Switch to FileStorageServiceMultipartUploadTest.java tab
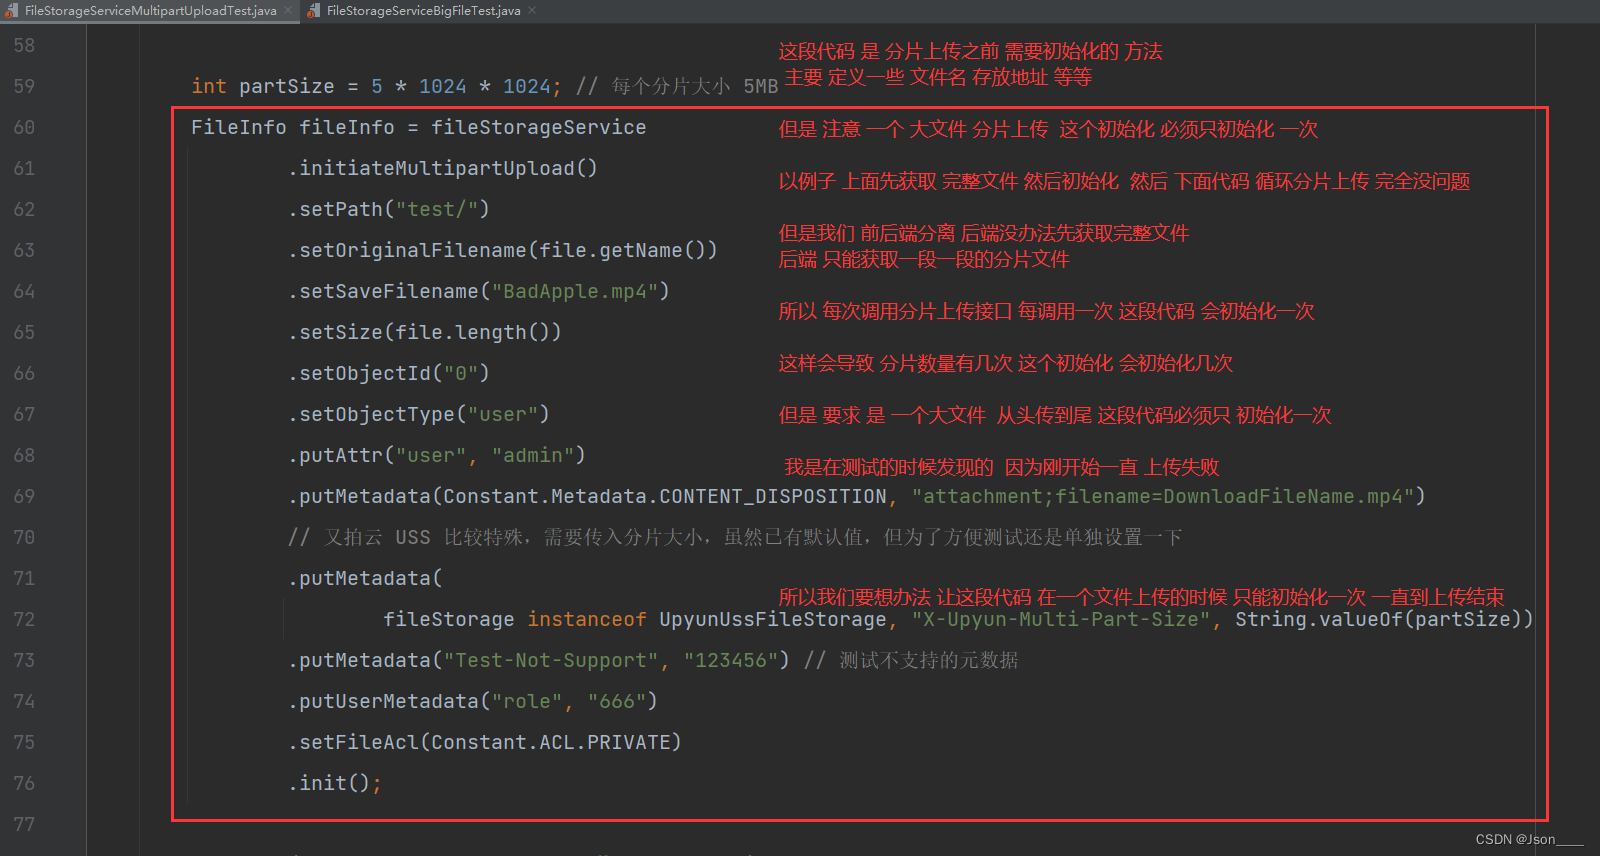Viewport: 1600px width, 856px height. [x=150, y=11]
